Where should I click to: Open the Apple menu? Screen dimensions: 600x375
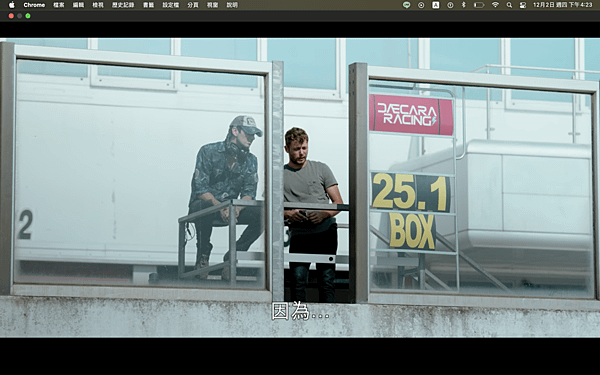[x=11, y=5]
